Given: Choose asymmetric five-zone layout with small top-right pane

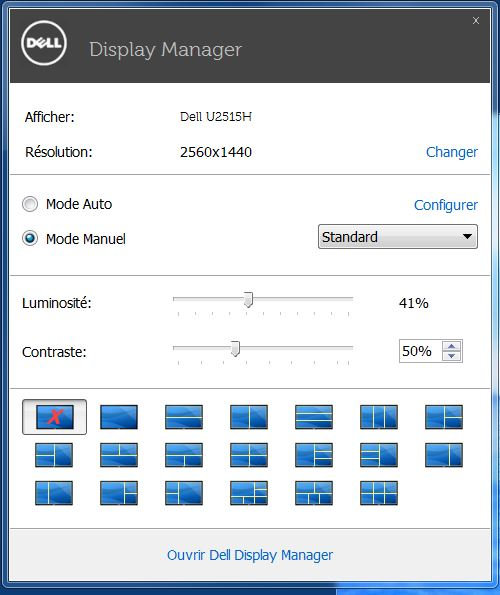Looking at the screenshot, I should [249, 493].
